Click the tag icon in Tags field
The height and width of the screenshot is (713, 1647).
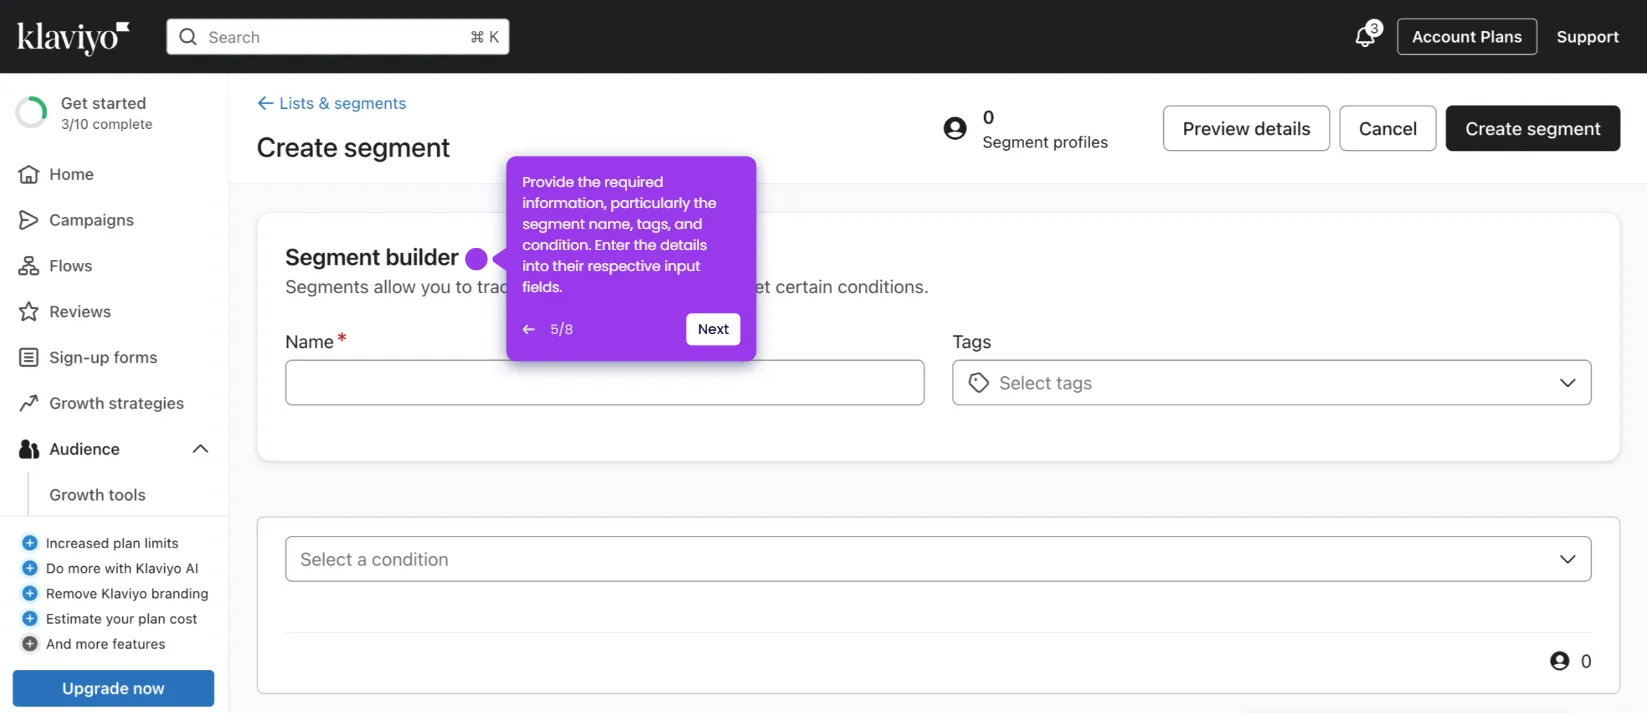tap(979, 383)
